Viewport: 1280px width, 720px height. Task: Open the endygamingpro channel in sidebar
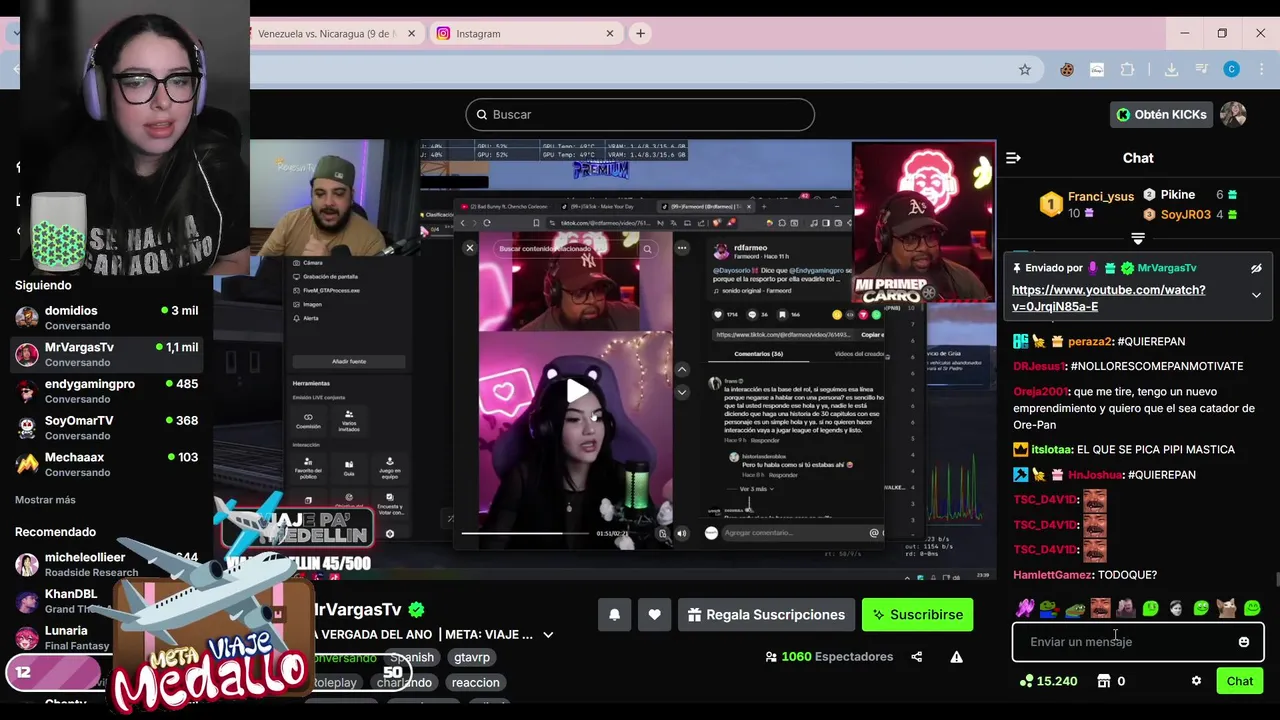coord(107,391)
